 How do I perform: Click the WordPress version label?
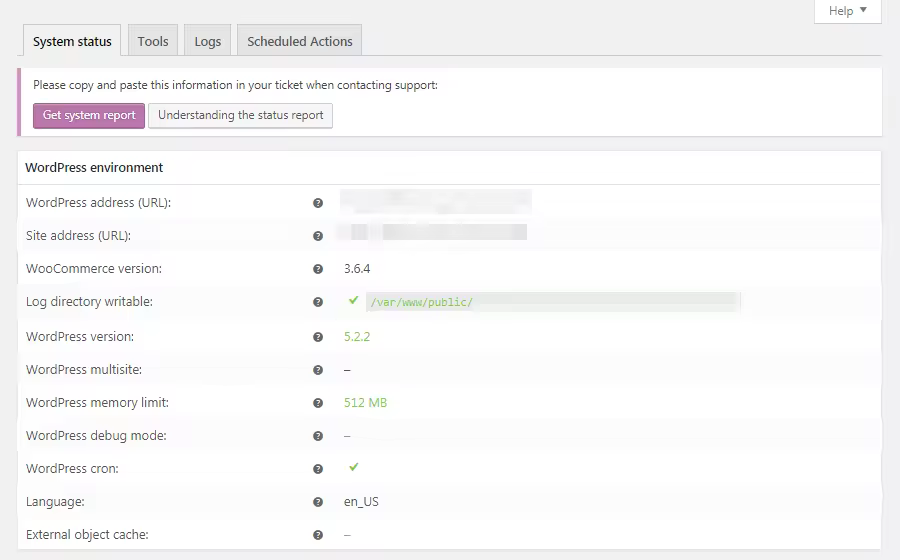click(x=80, y=337)
